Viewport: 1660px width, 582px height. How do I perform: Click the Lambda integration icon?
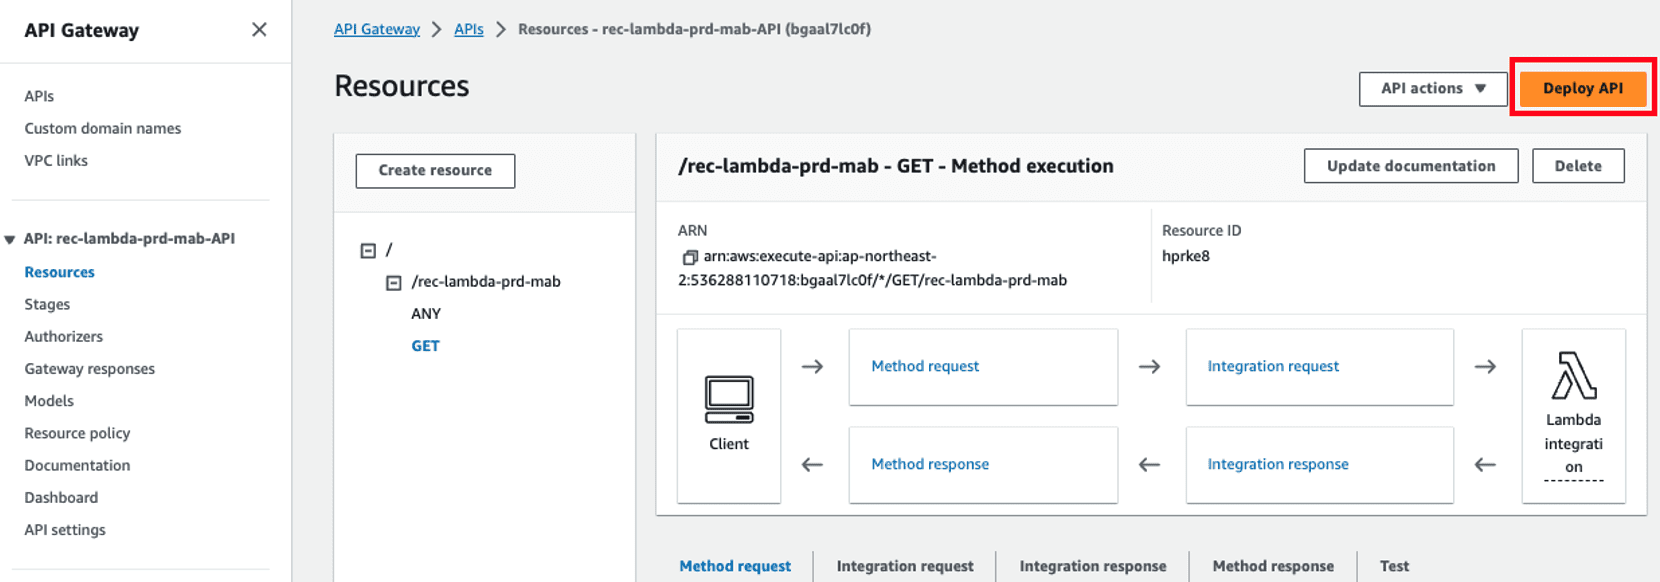(1573, 376)
